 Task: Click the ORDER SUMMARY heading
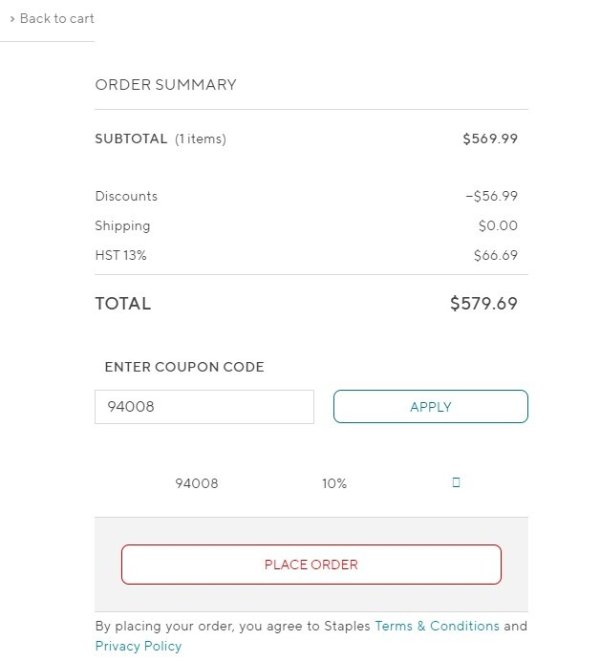click(x=166, y=85)
